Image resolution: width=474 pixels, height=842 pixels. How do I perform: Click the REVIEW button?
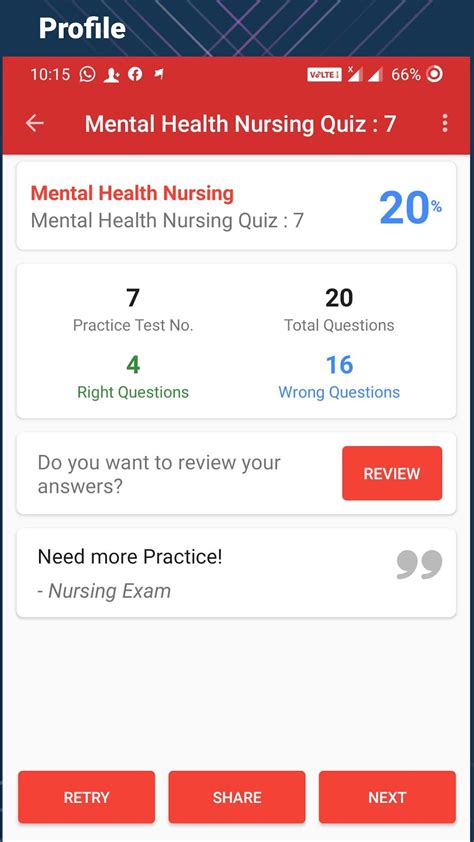click(x=392, y=473)
